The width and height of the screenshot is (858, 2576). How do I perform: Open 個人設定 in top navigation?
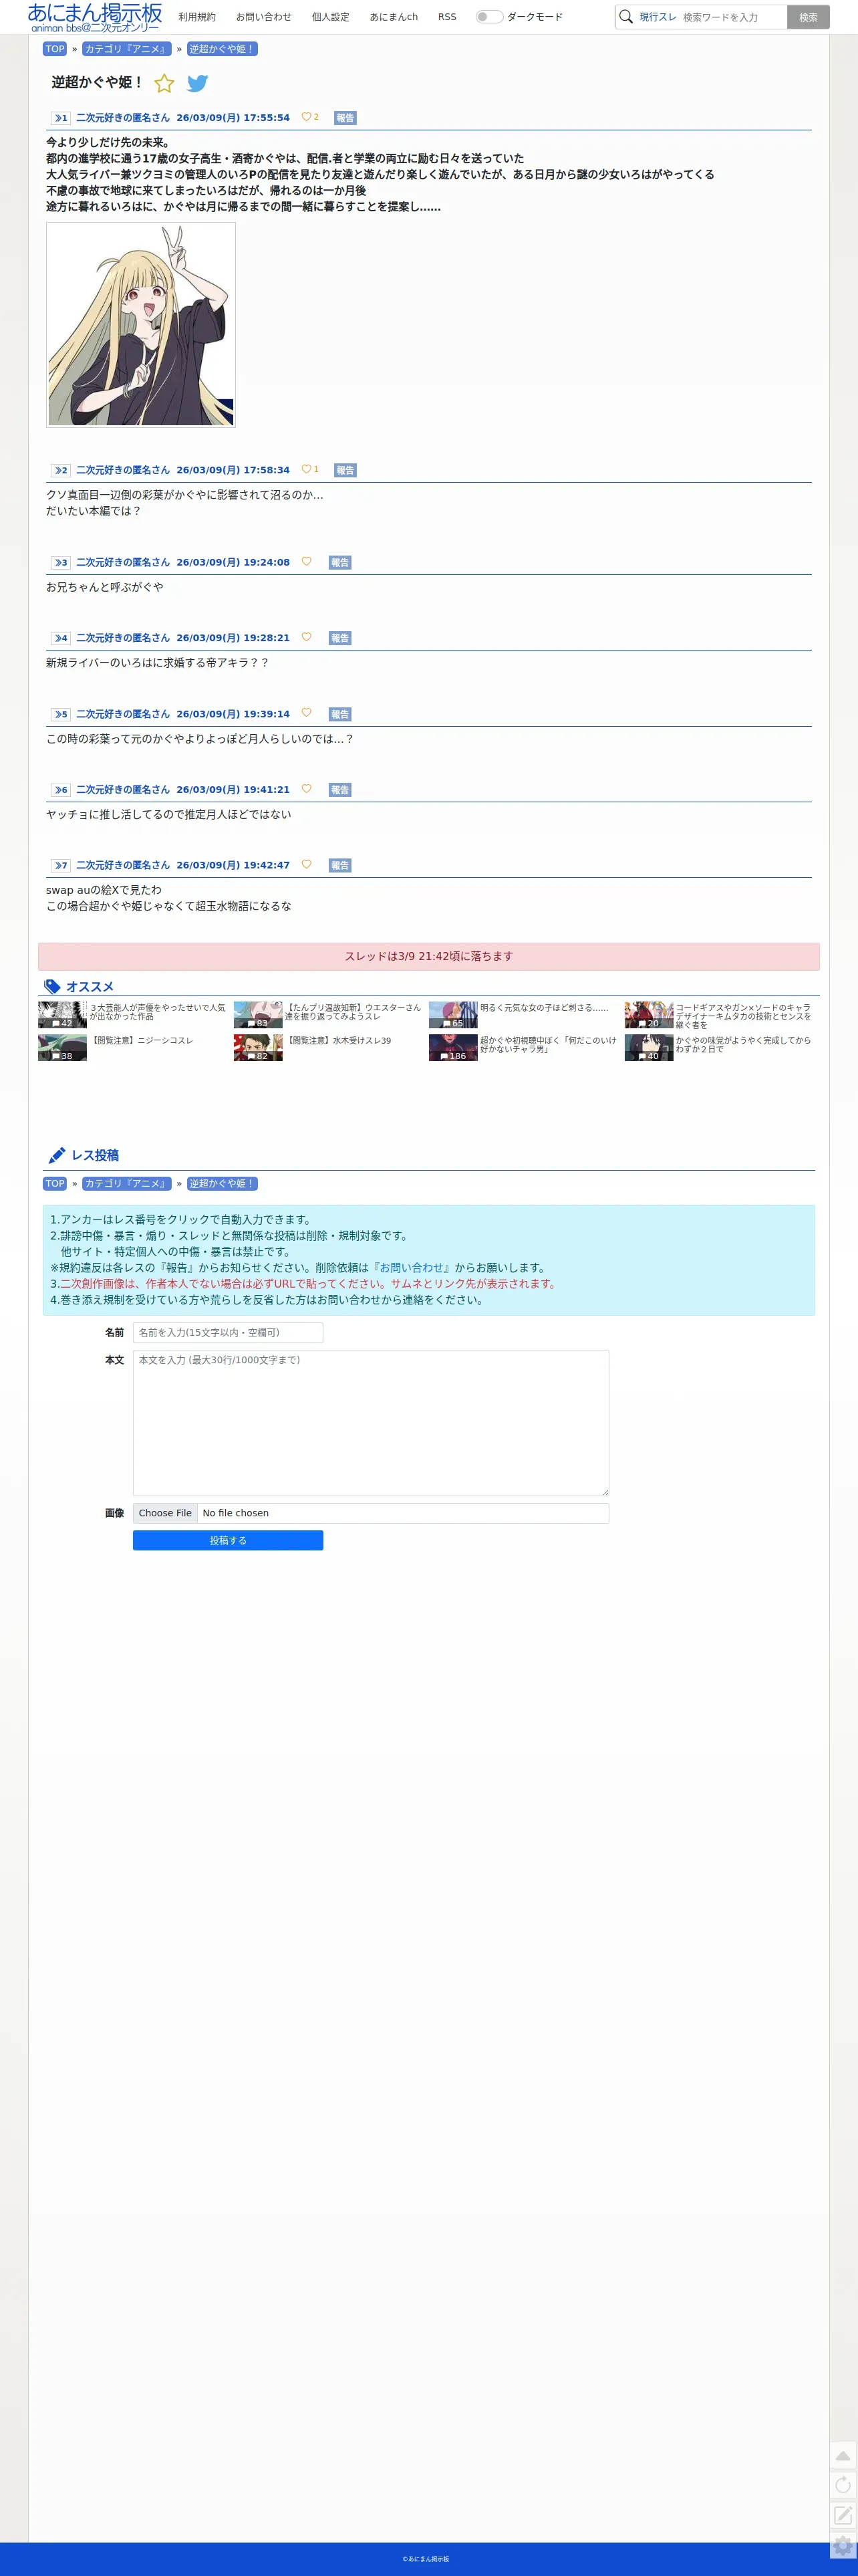point(331,17)
